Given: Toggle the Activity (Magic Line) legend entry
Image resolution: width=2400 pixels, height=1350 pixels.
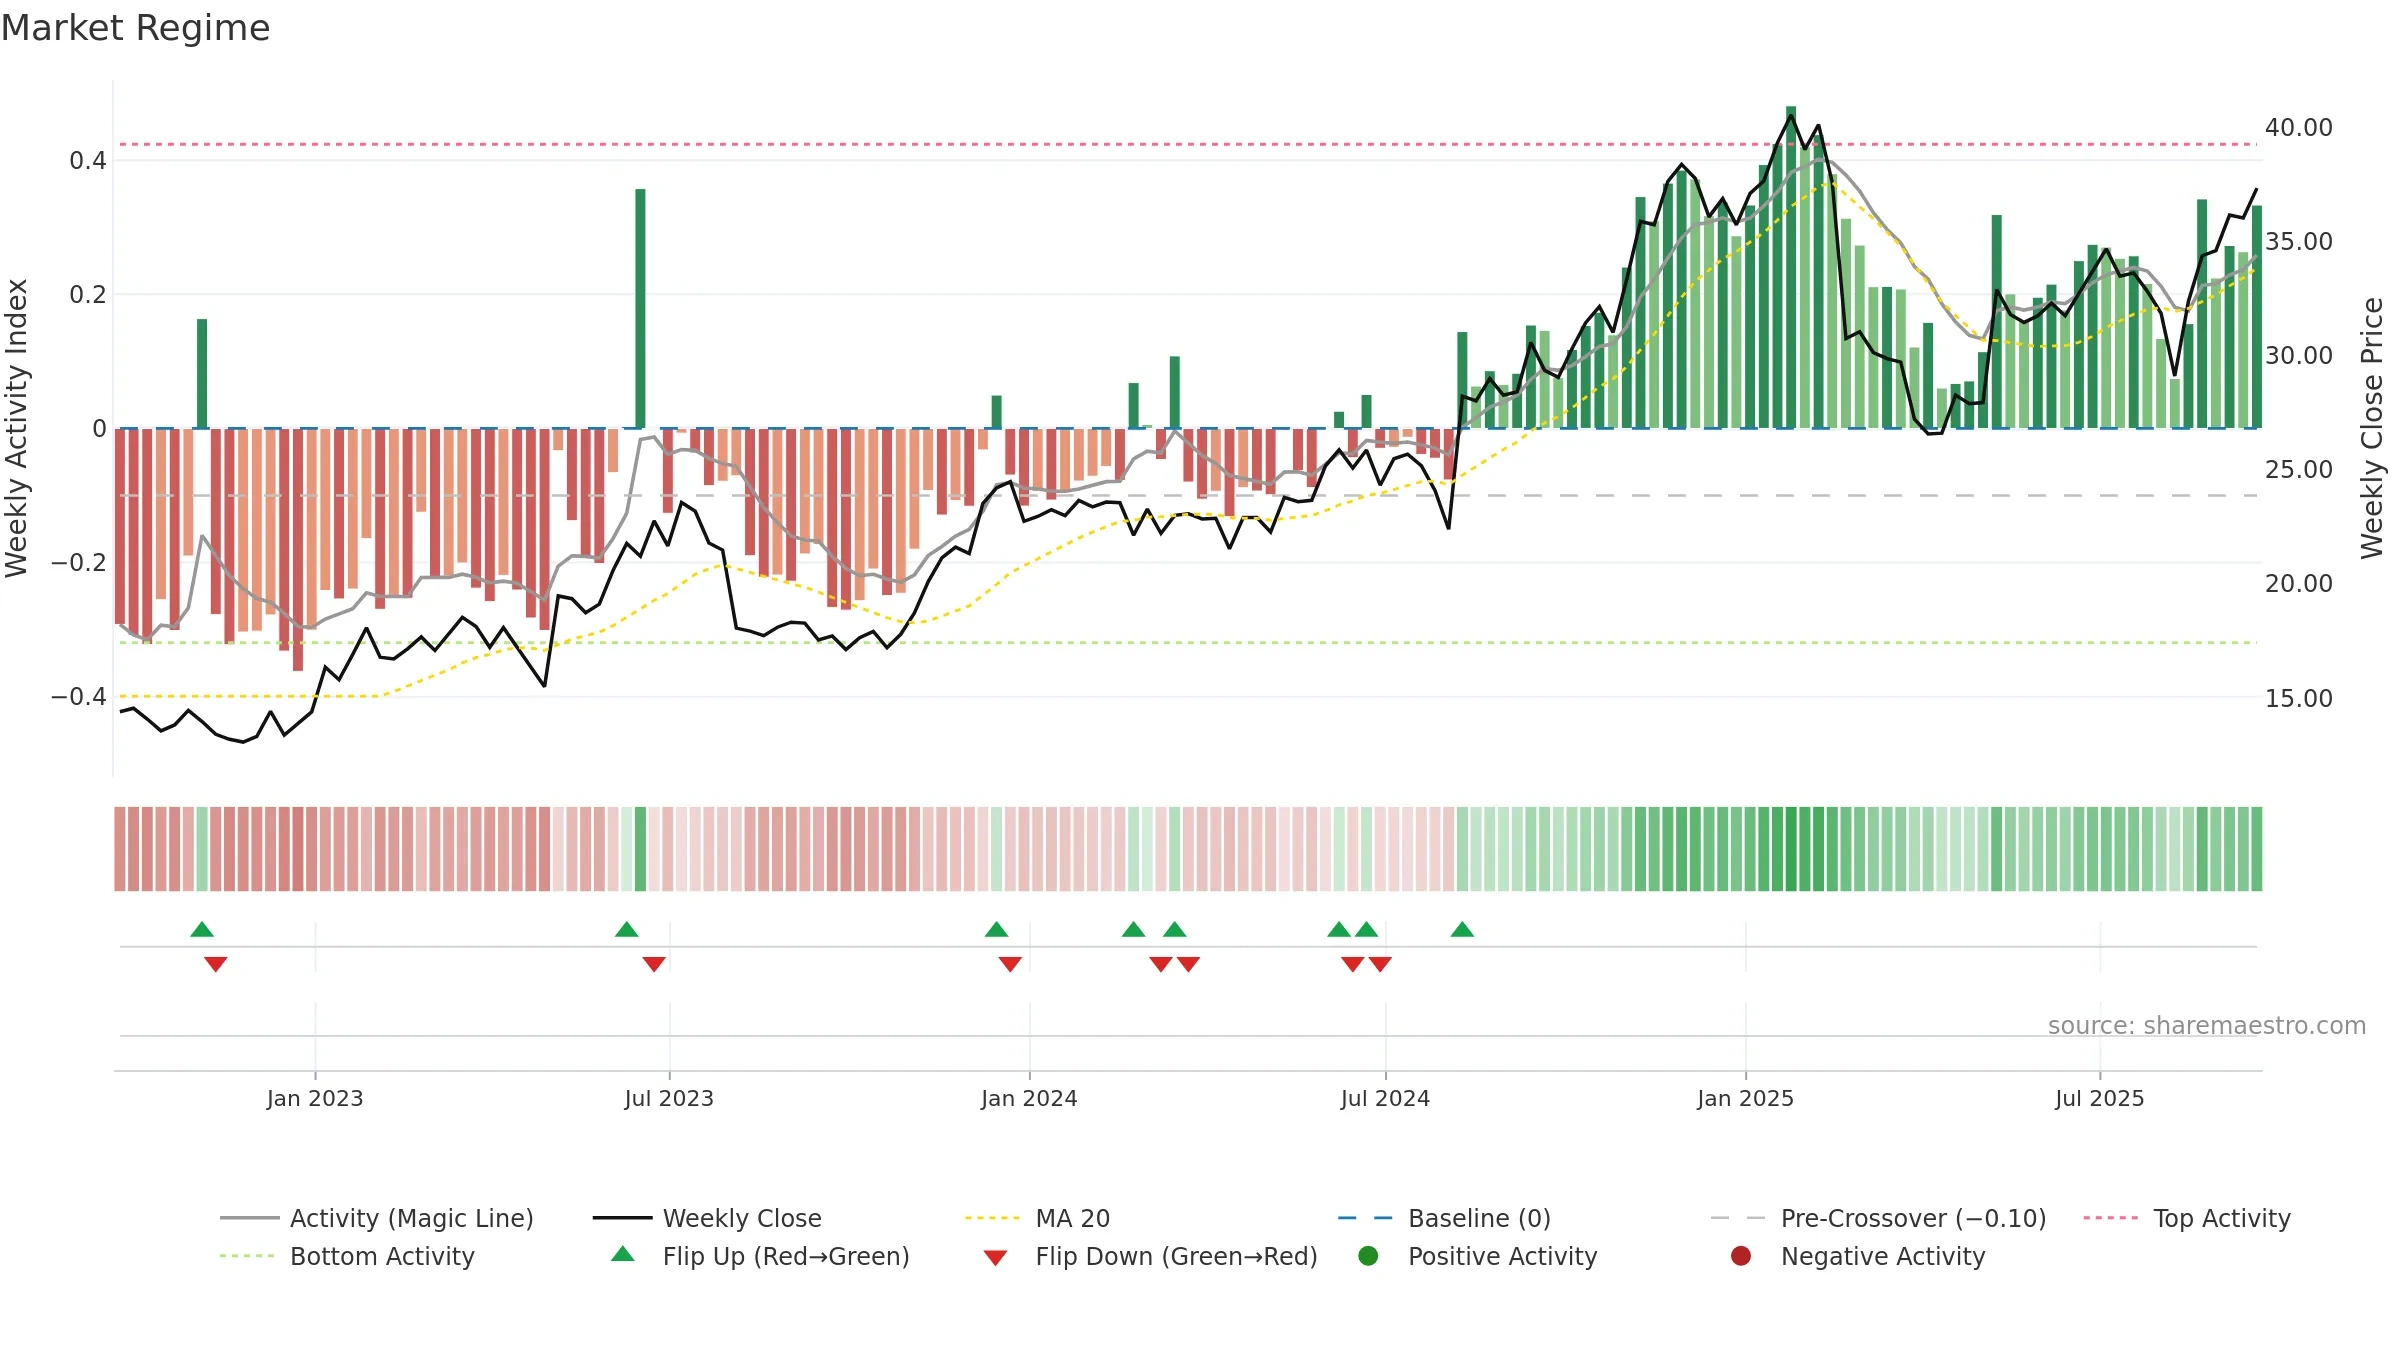Looking at the screenshot, I should pos(377,1218).
